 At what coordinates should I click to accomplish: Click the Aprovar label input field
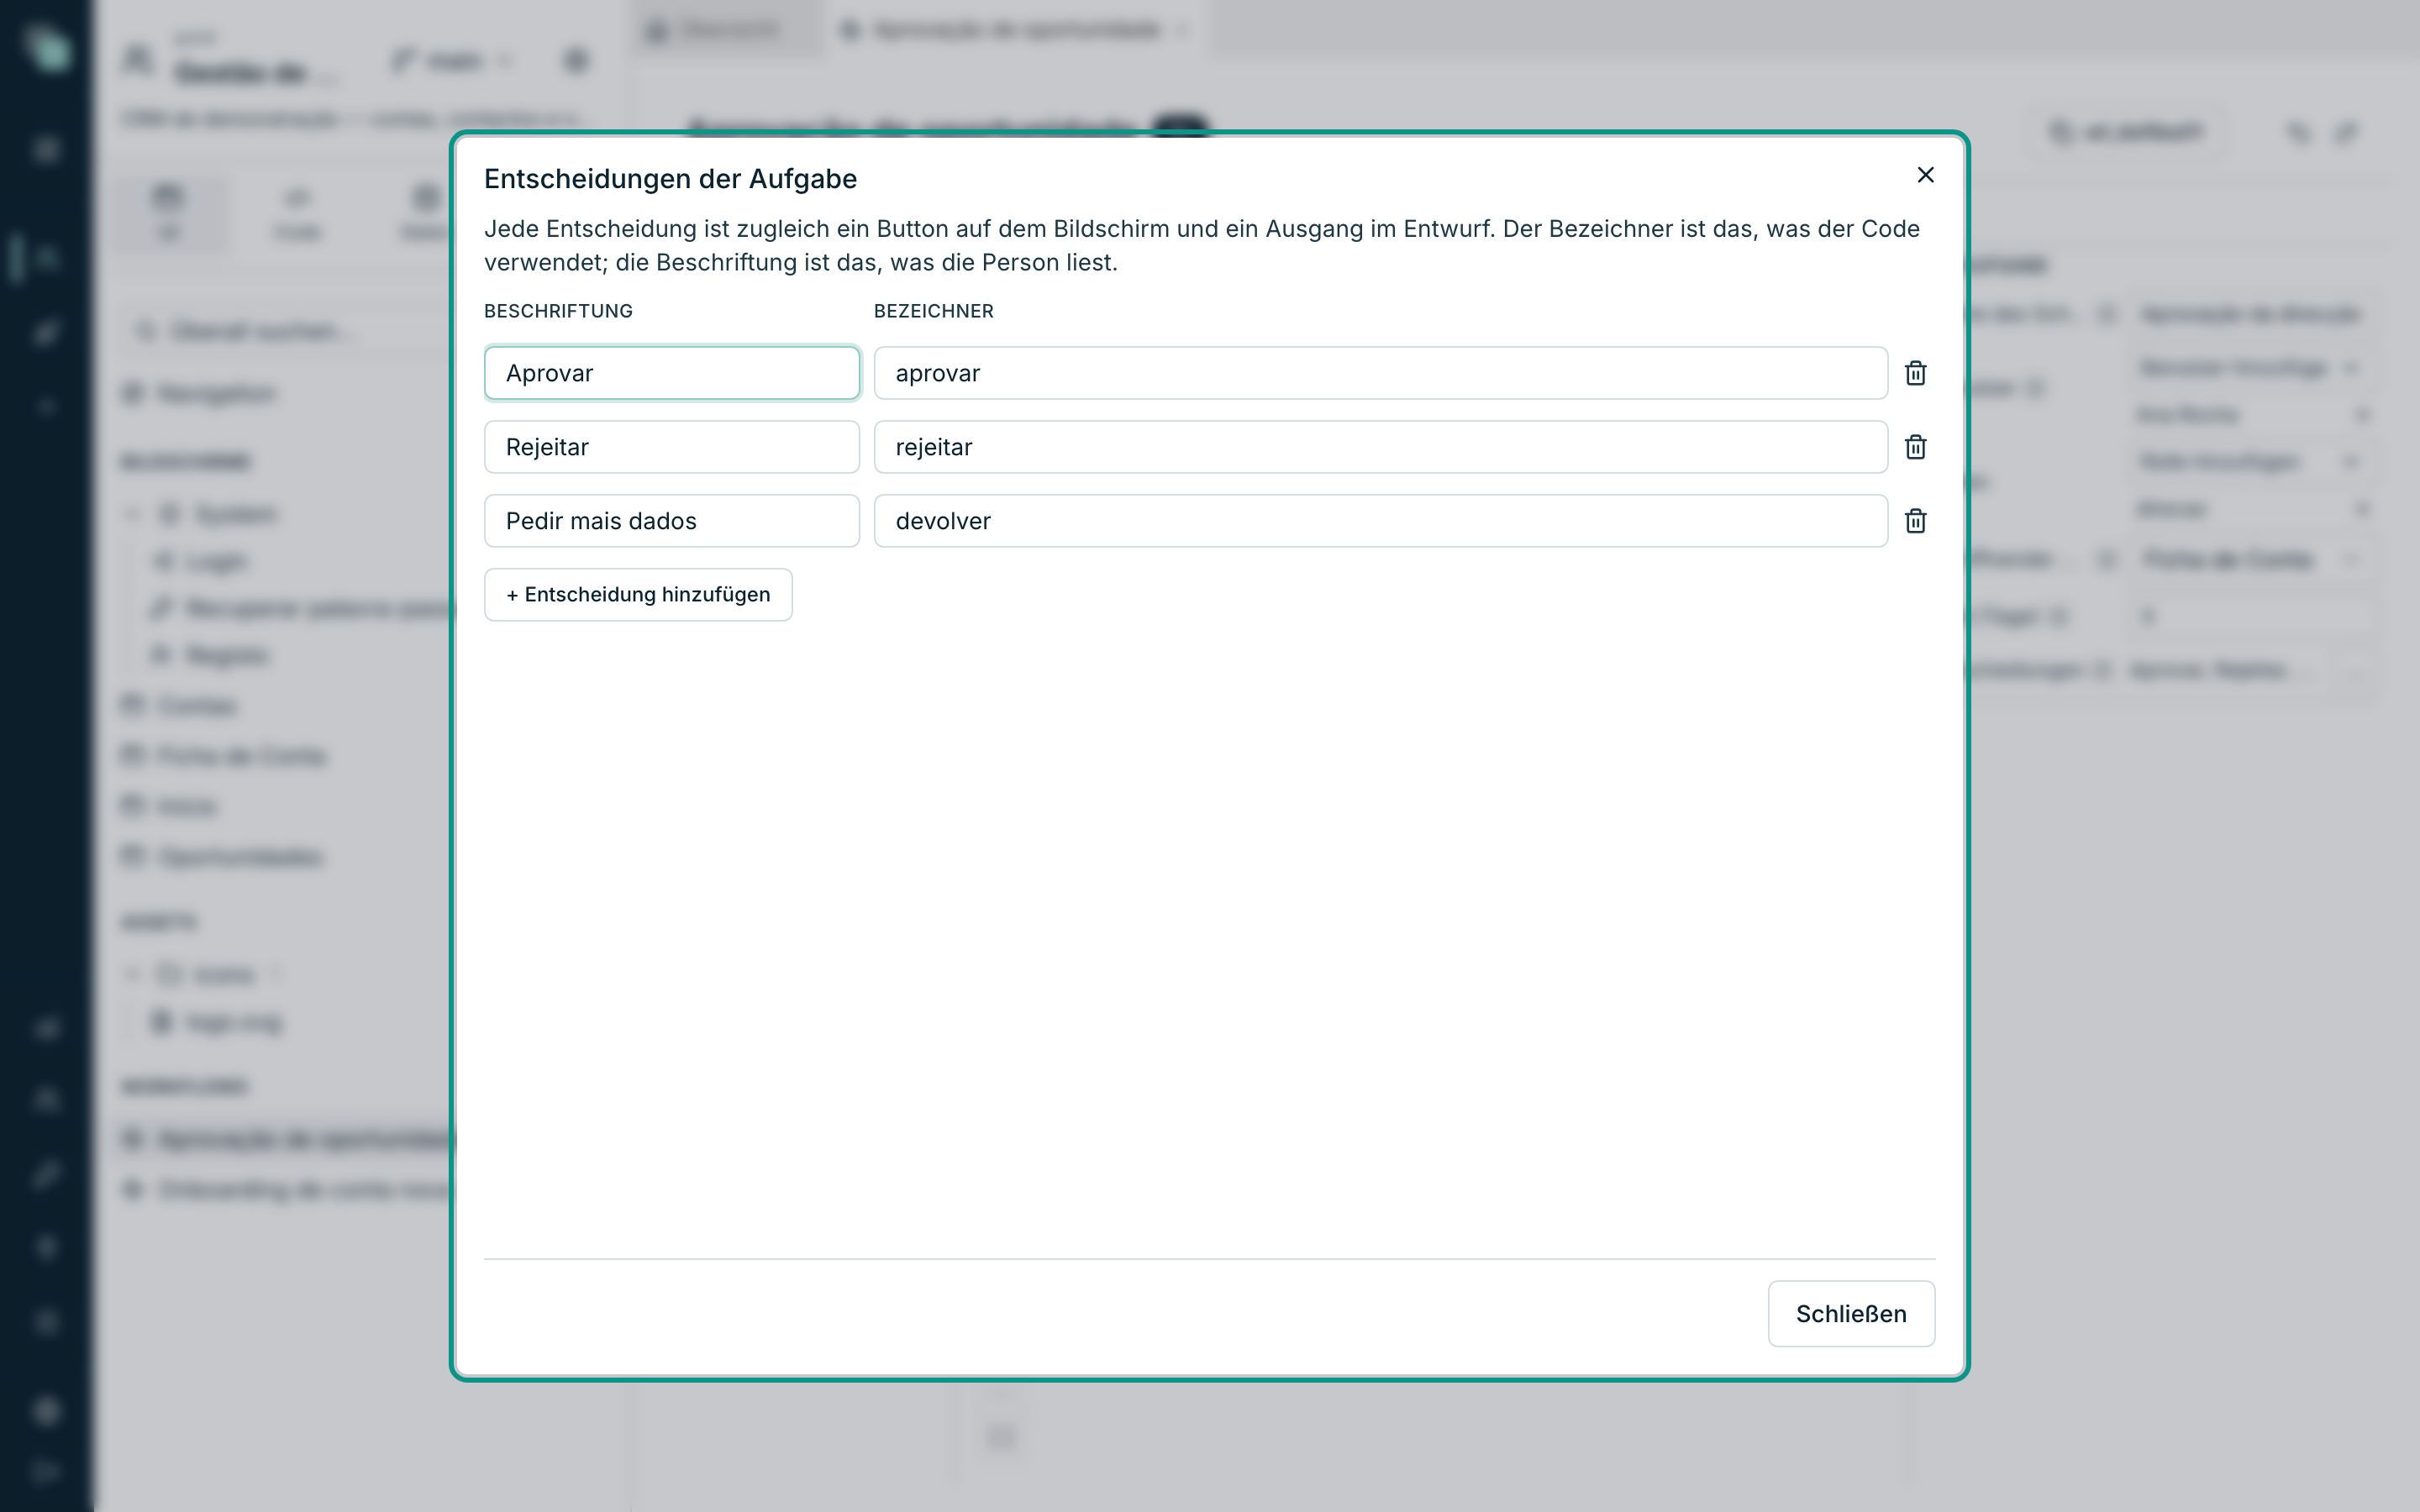[x=672, y=373]
